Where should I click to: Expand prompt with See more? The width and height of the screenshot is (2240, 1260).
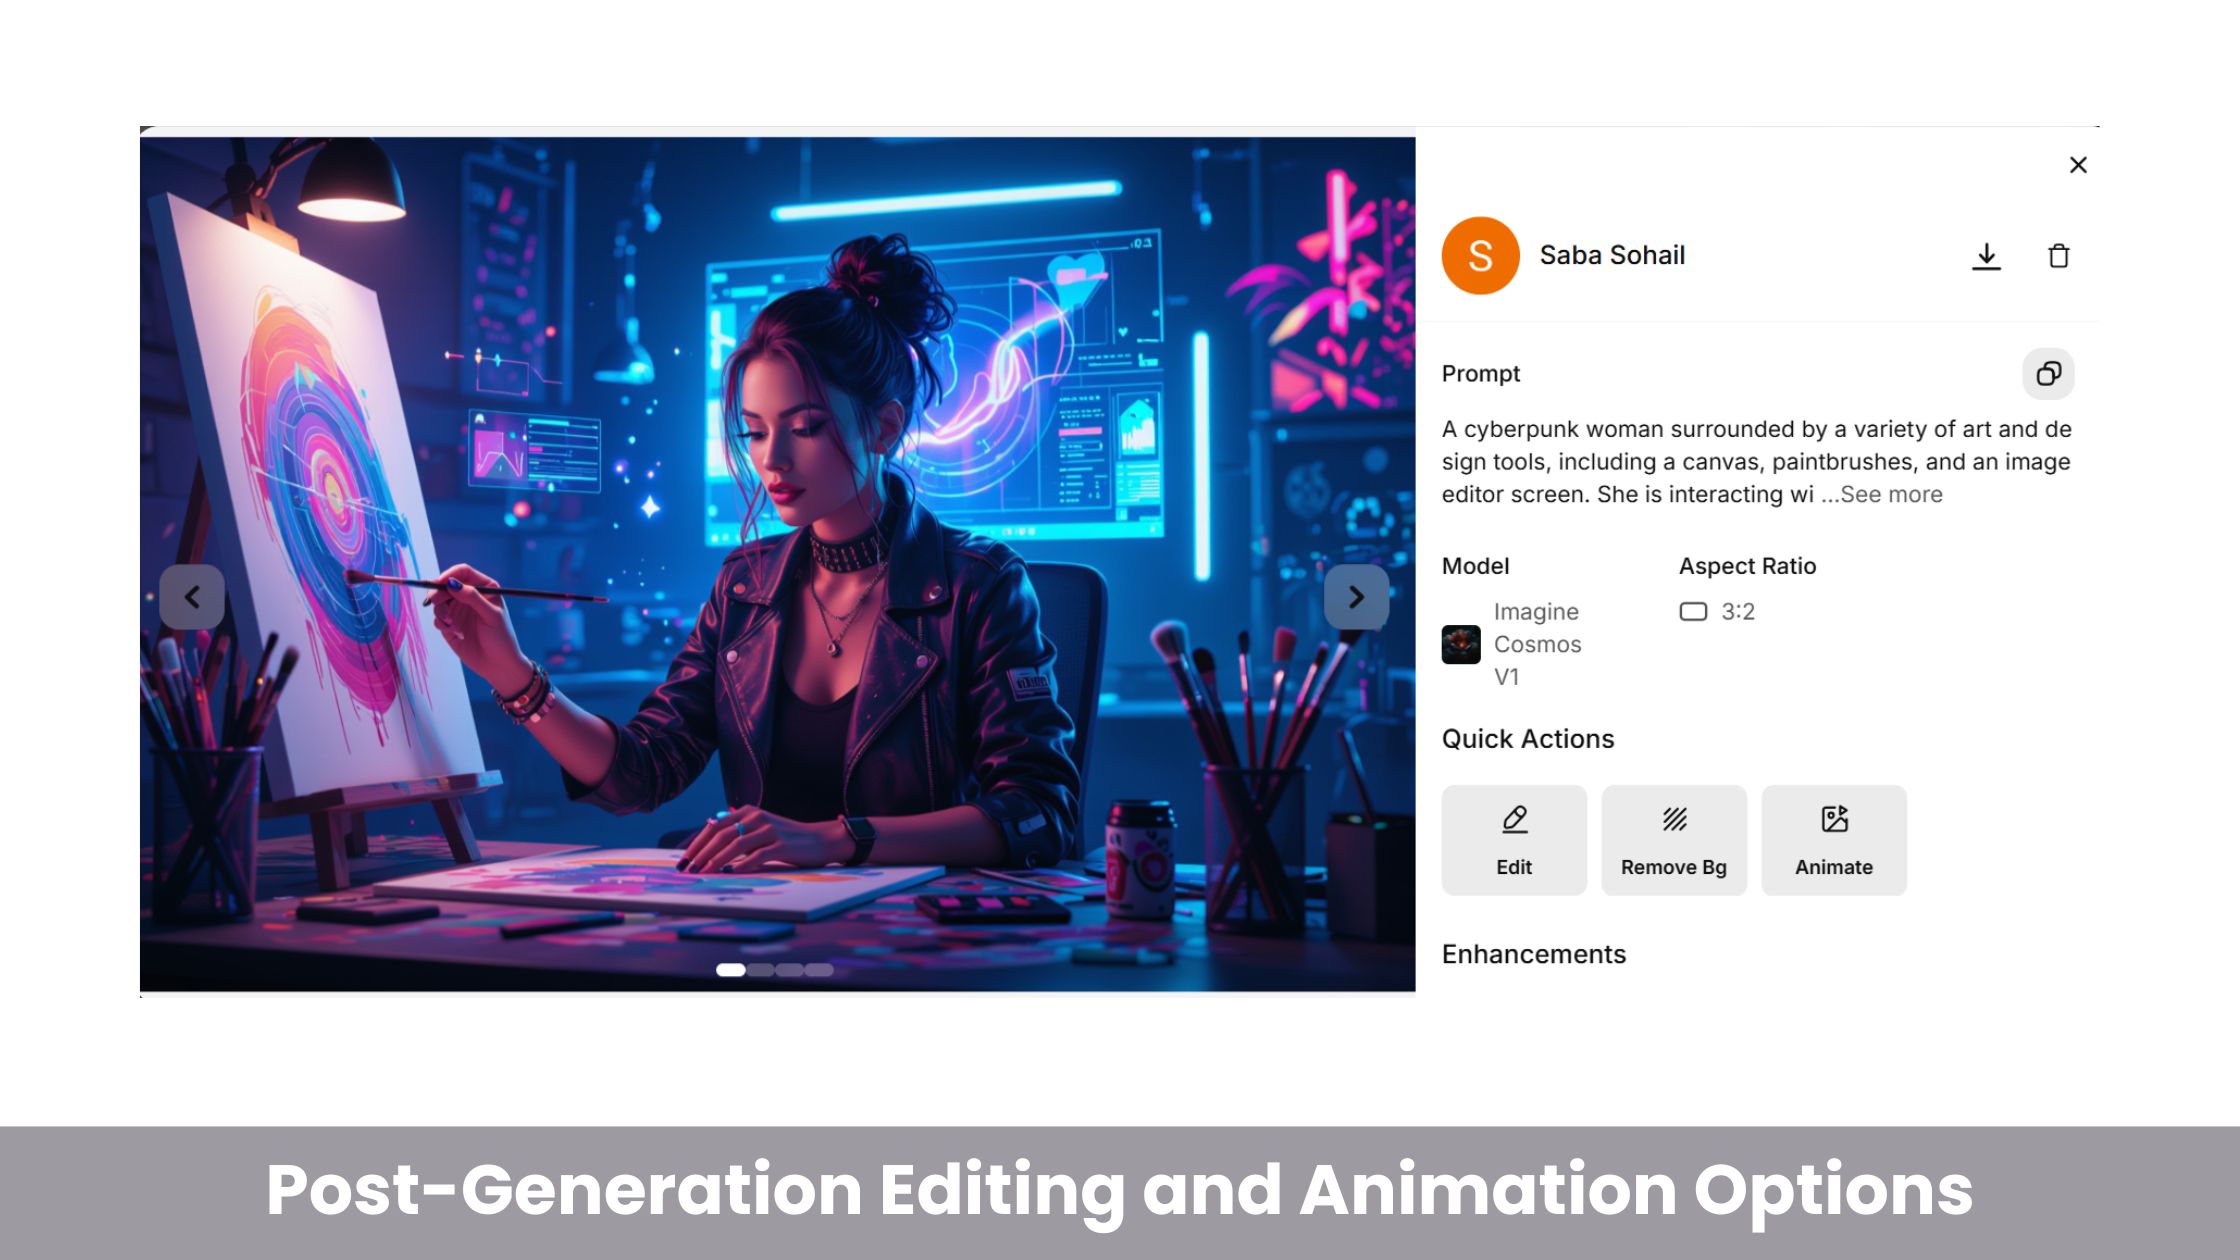tap(1890, 495)
